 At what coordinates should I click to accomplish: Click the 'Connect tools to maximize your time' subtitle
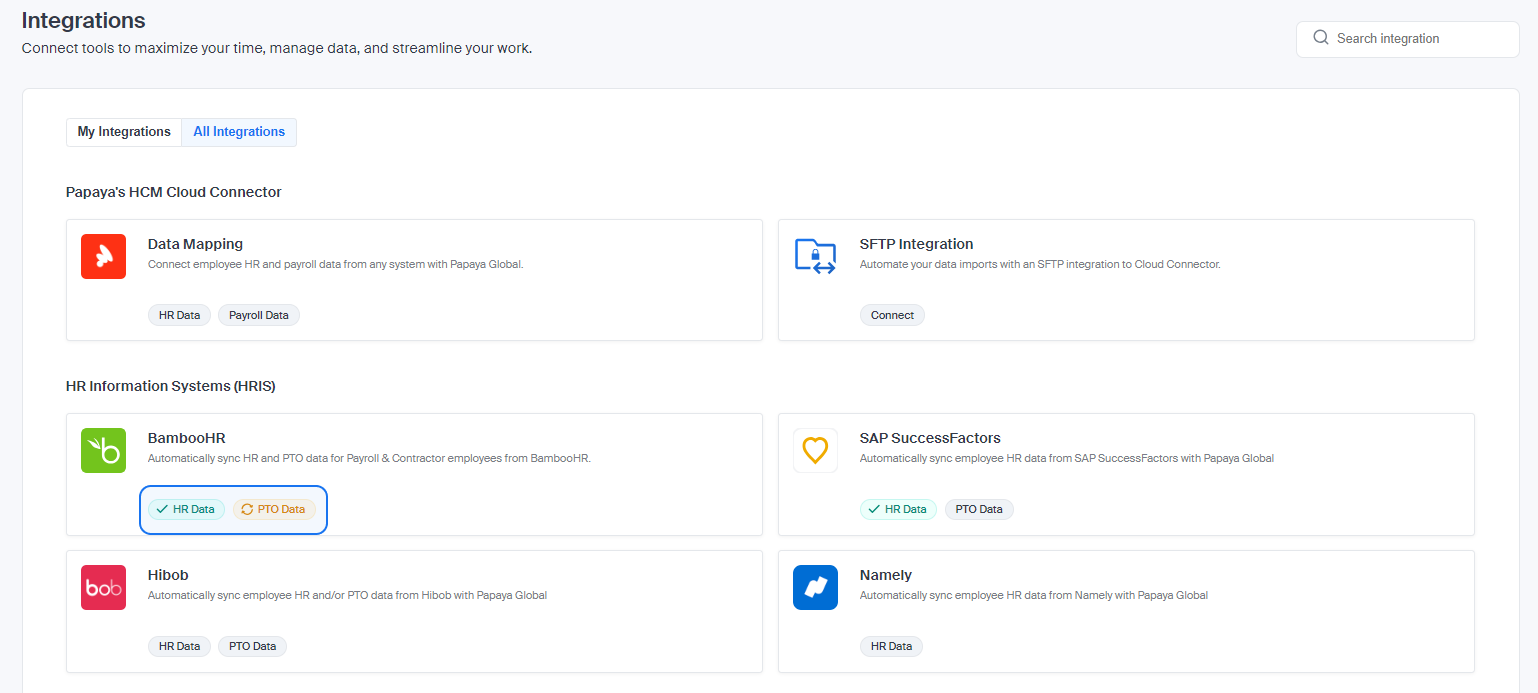[x=277, y=48]
